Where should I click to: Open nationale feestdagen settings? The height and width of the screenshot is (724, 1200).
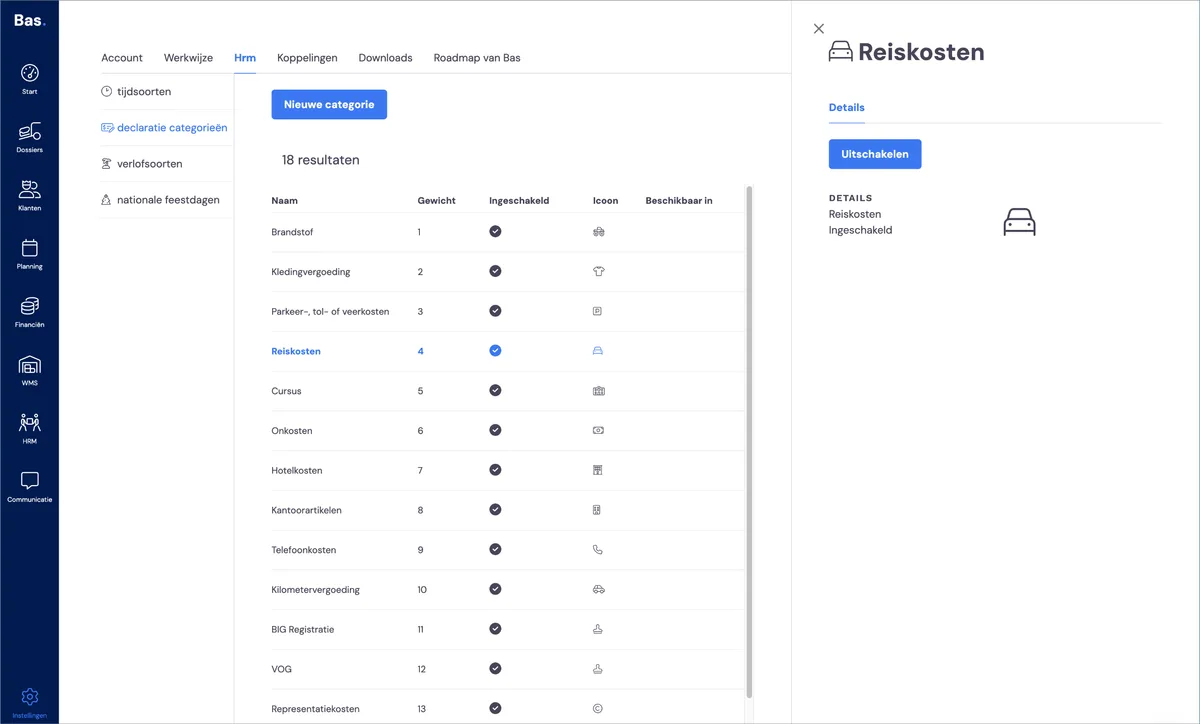[x=160, y=199]
